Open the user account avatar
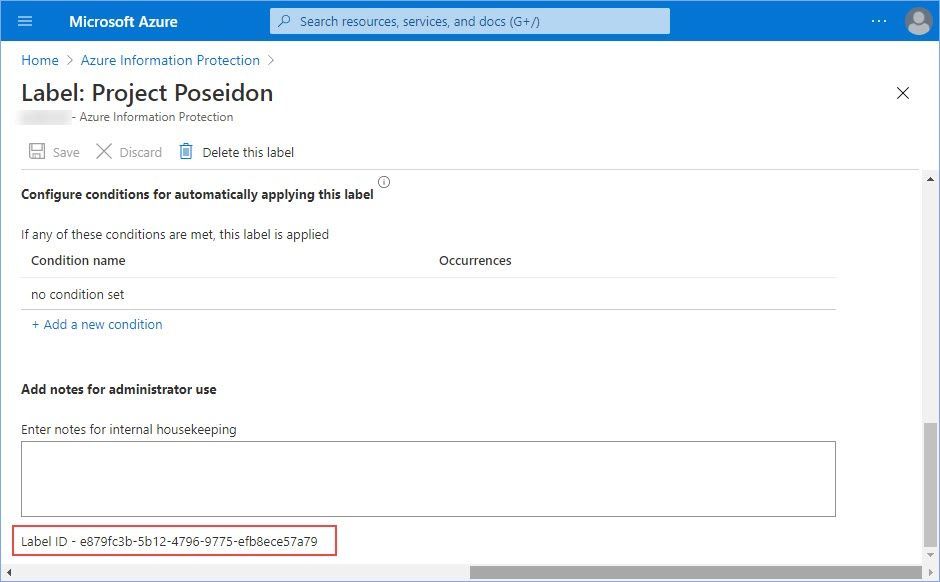 [918, 22]
